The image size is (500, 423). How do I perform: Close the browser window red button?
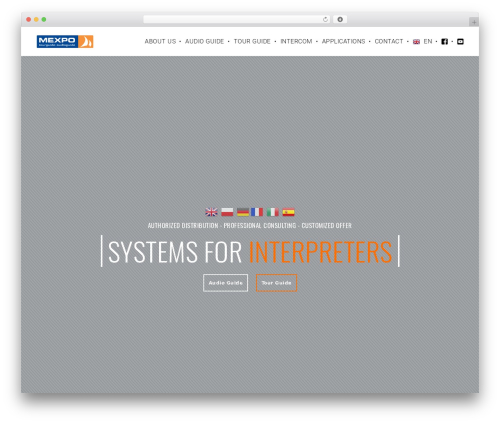29,19
